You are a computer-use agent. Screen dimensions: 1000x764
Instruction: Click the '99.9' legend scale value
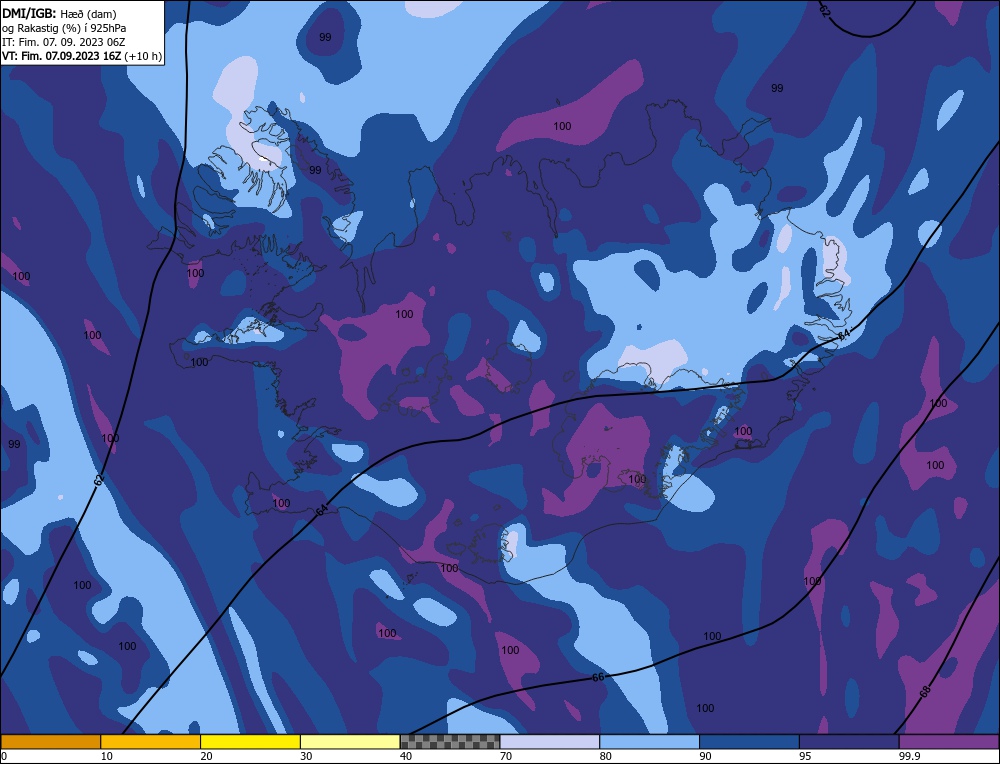(908, 756)
